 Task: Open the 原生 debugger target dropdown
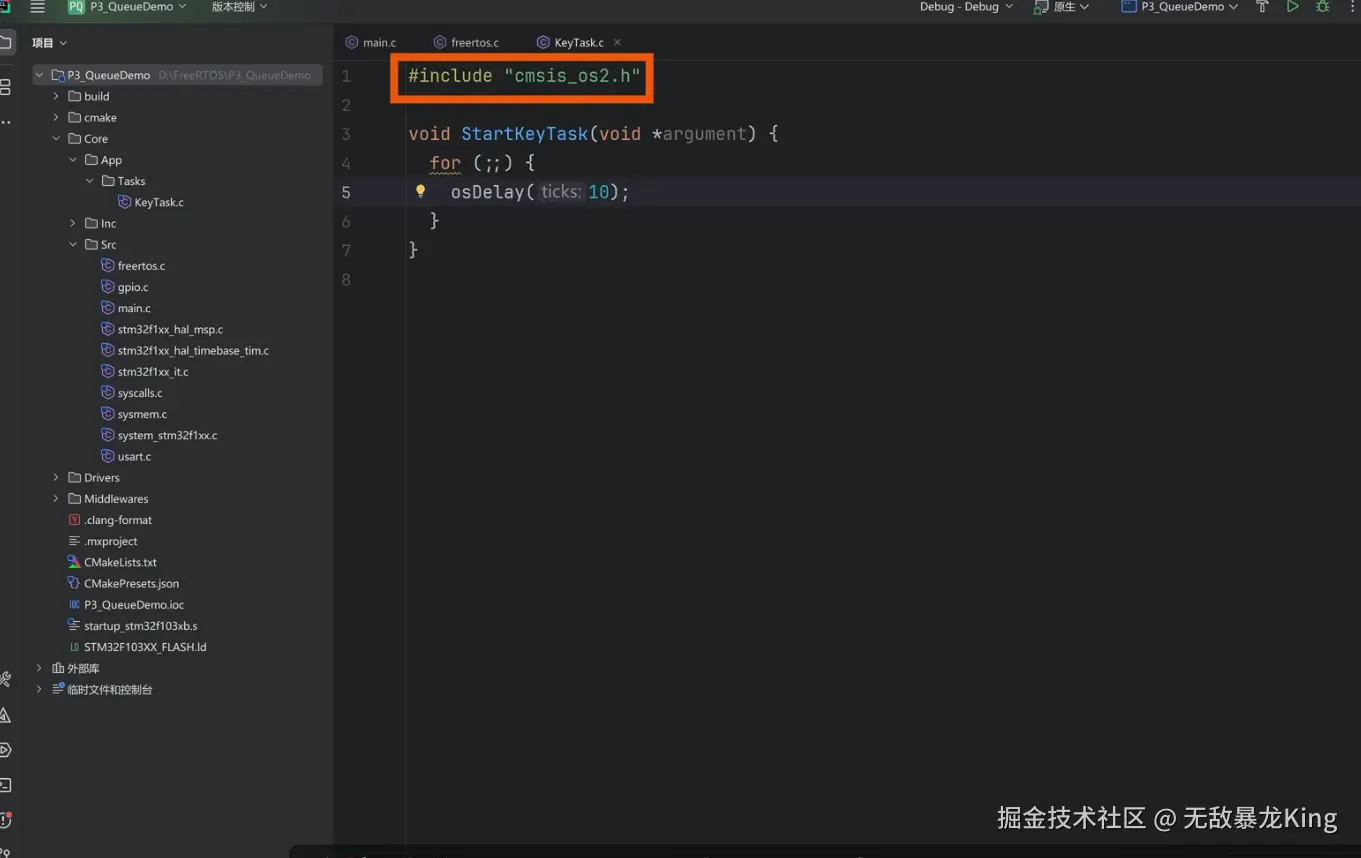click(x=1062, y=7)
